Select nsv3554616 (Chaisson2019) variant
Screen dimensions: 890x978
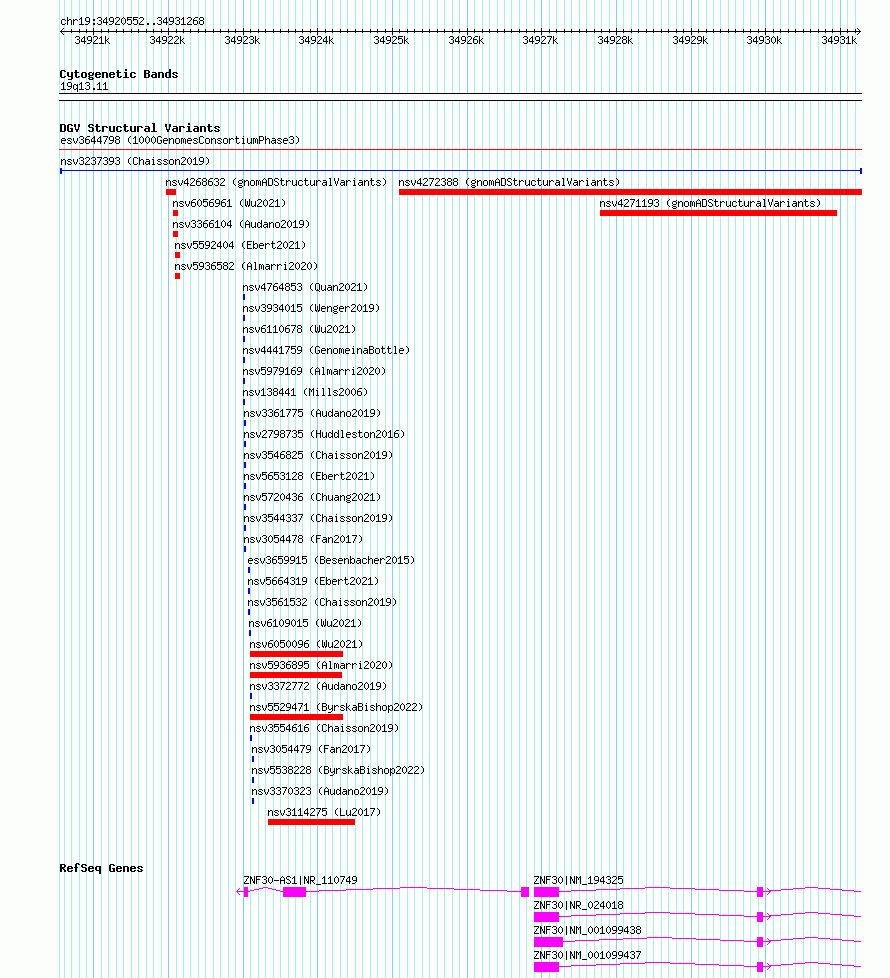coord(324,729)
